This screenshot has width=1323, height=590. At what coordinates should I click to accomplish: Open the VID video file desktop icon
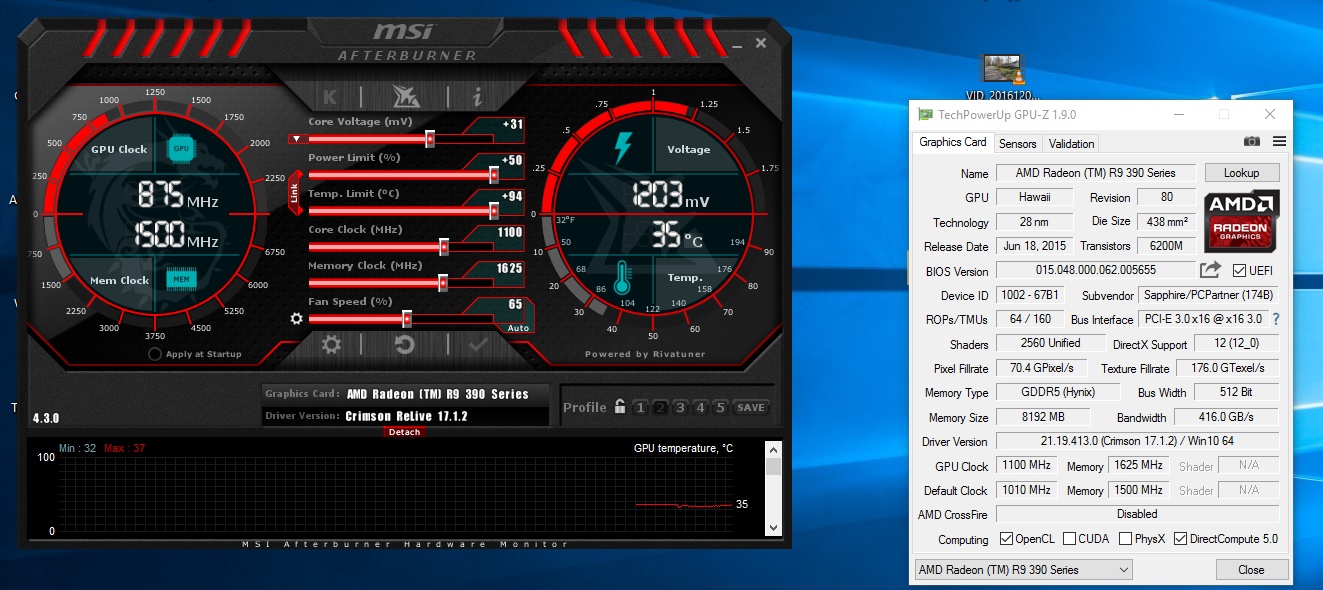coord(1001,77)
